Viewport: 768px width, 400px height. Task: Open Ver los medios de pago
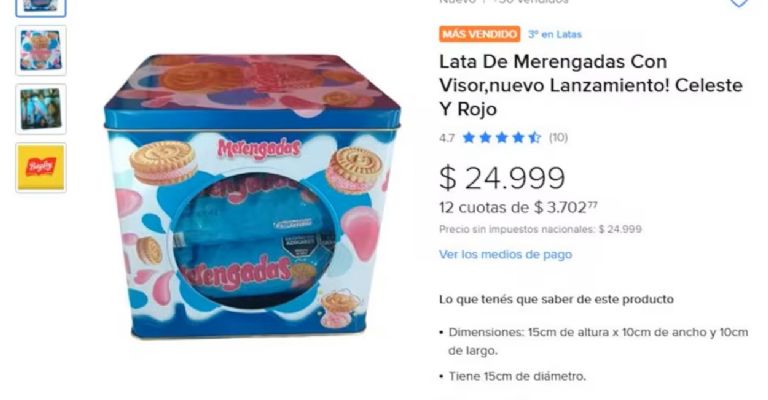click(505, 255)
